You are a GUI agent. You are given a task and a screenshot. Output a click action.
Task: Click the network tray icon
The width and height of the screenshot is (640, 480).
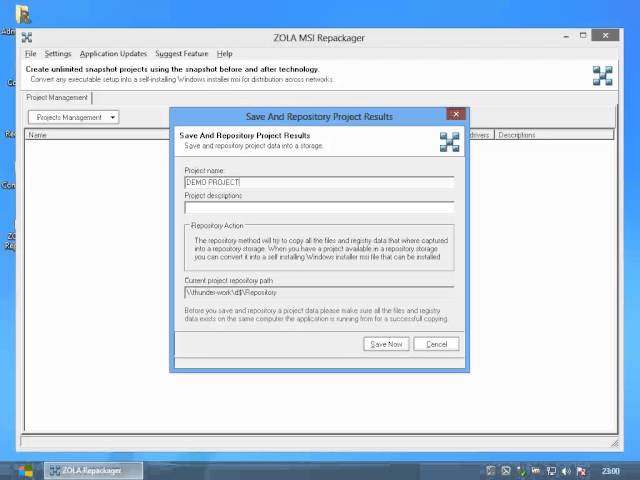(x=551, y=471)
